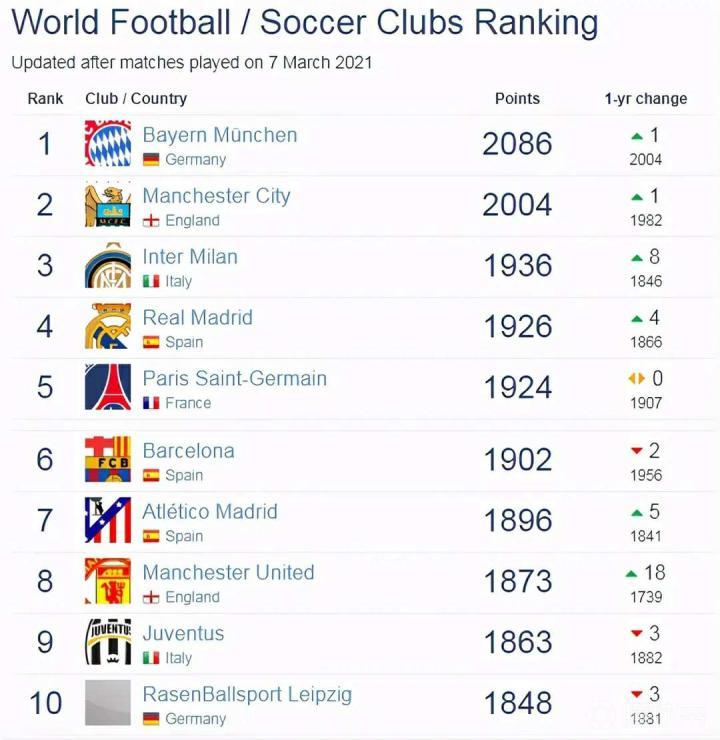Click the Atlético Madrid club crest
The image size is (720, 740).
coord(108,521)
